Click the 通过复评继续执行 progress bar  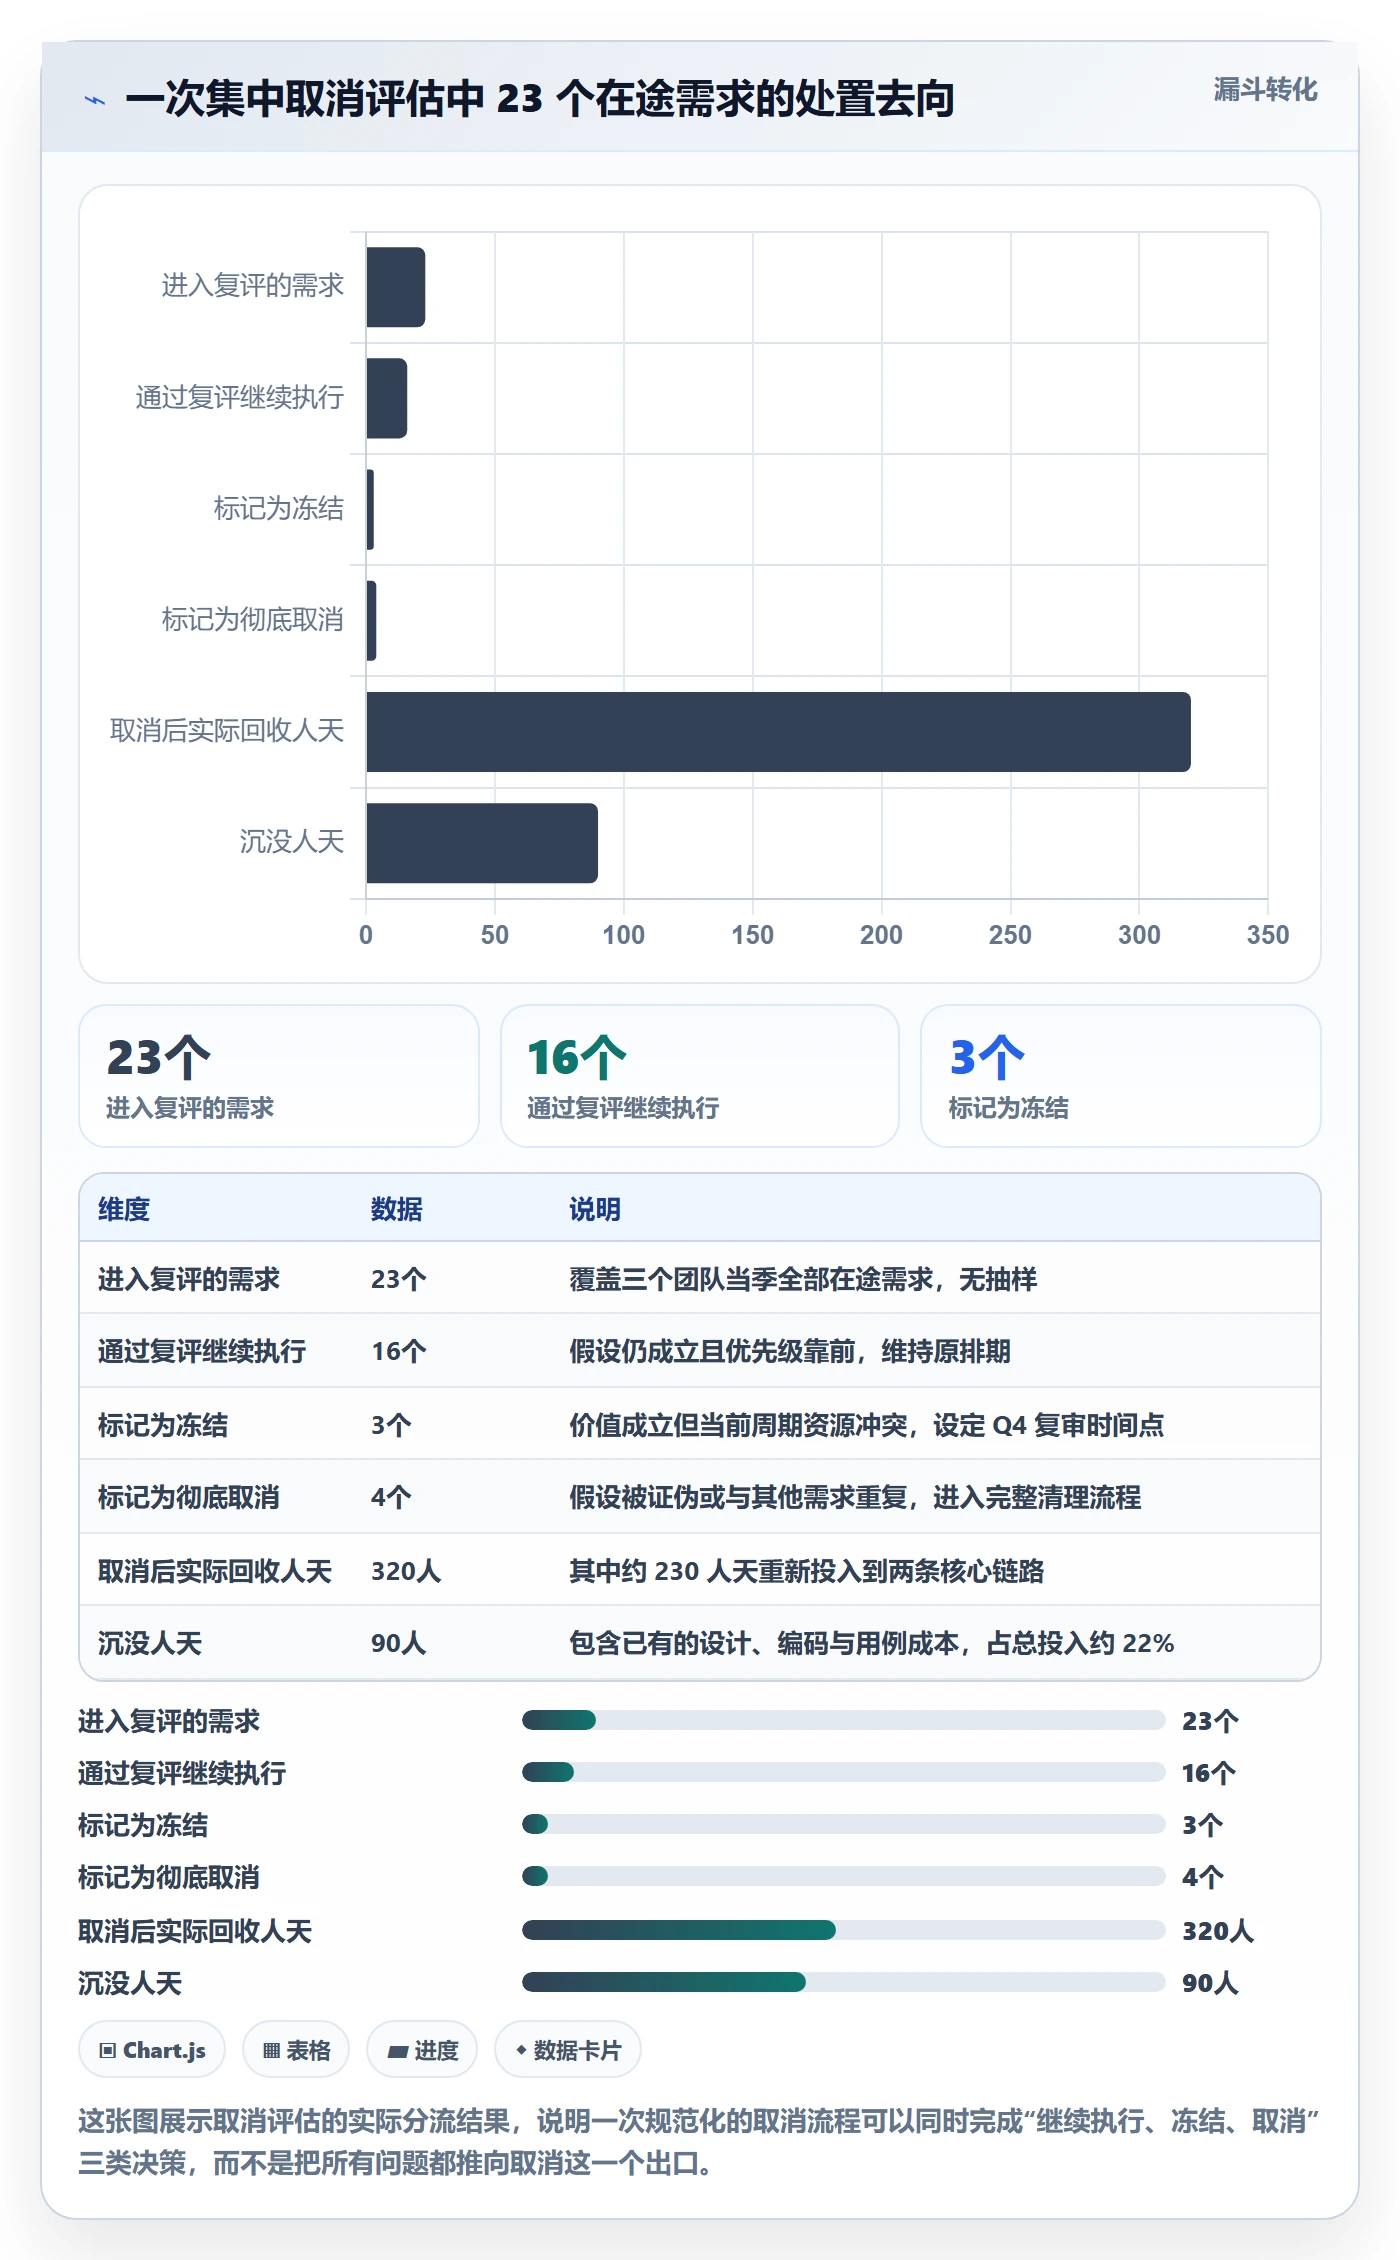843,1772
